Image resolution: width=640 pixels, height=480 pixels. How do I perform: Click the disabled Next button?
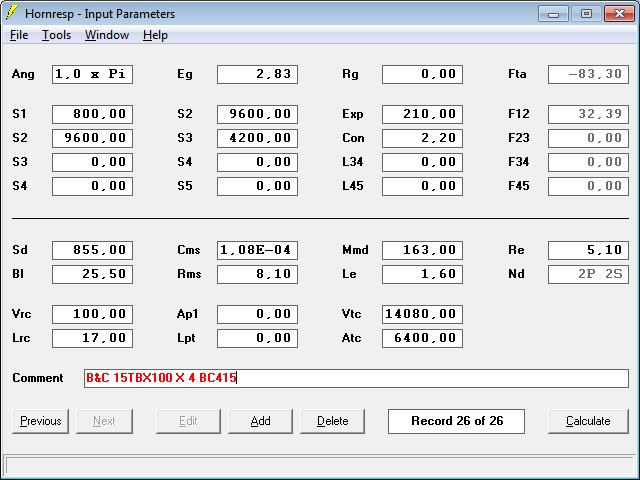pyautogui.click(x=104, y=421)
